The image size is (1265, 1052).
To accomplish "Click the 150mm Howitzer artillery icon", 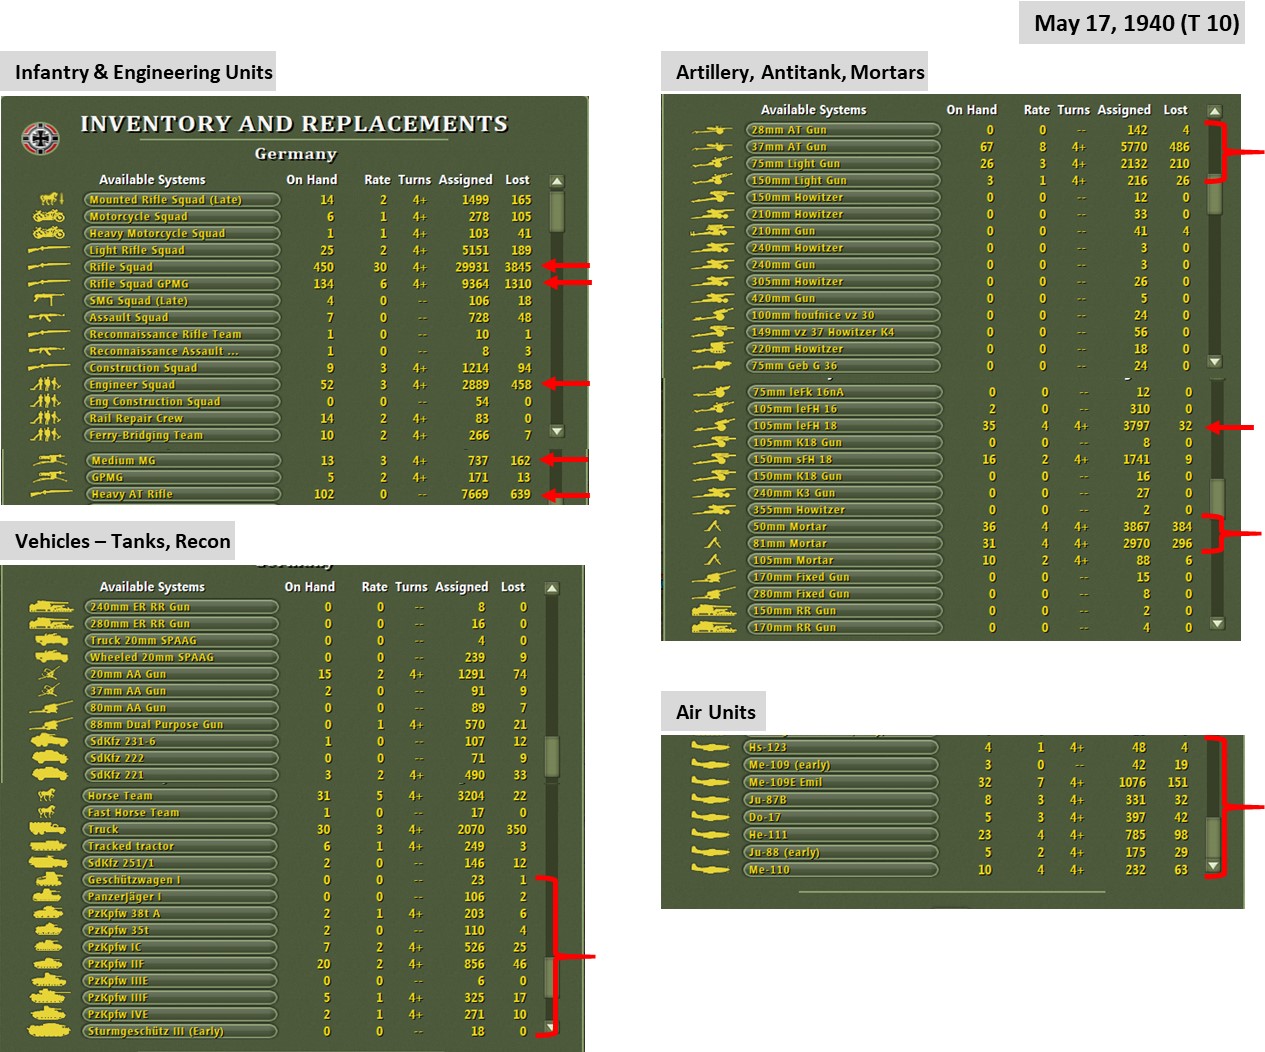I will coord(712,197).
